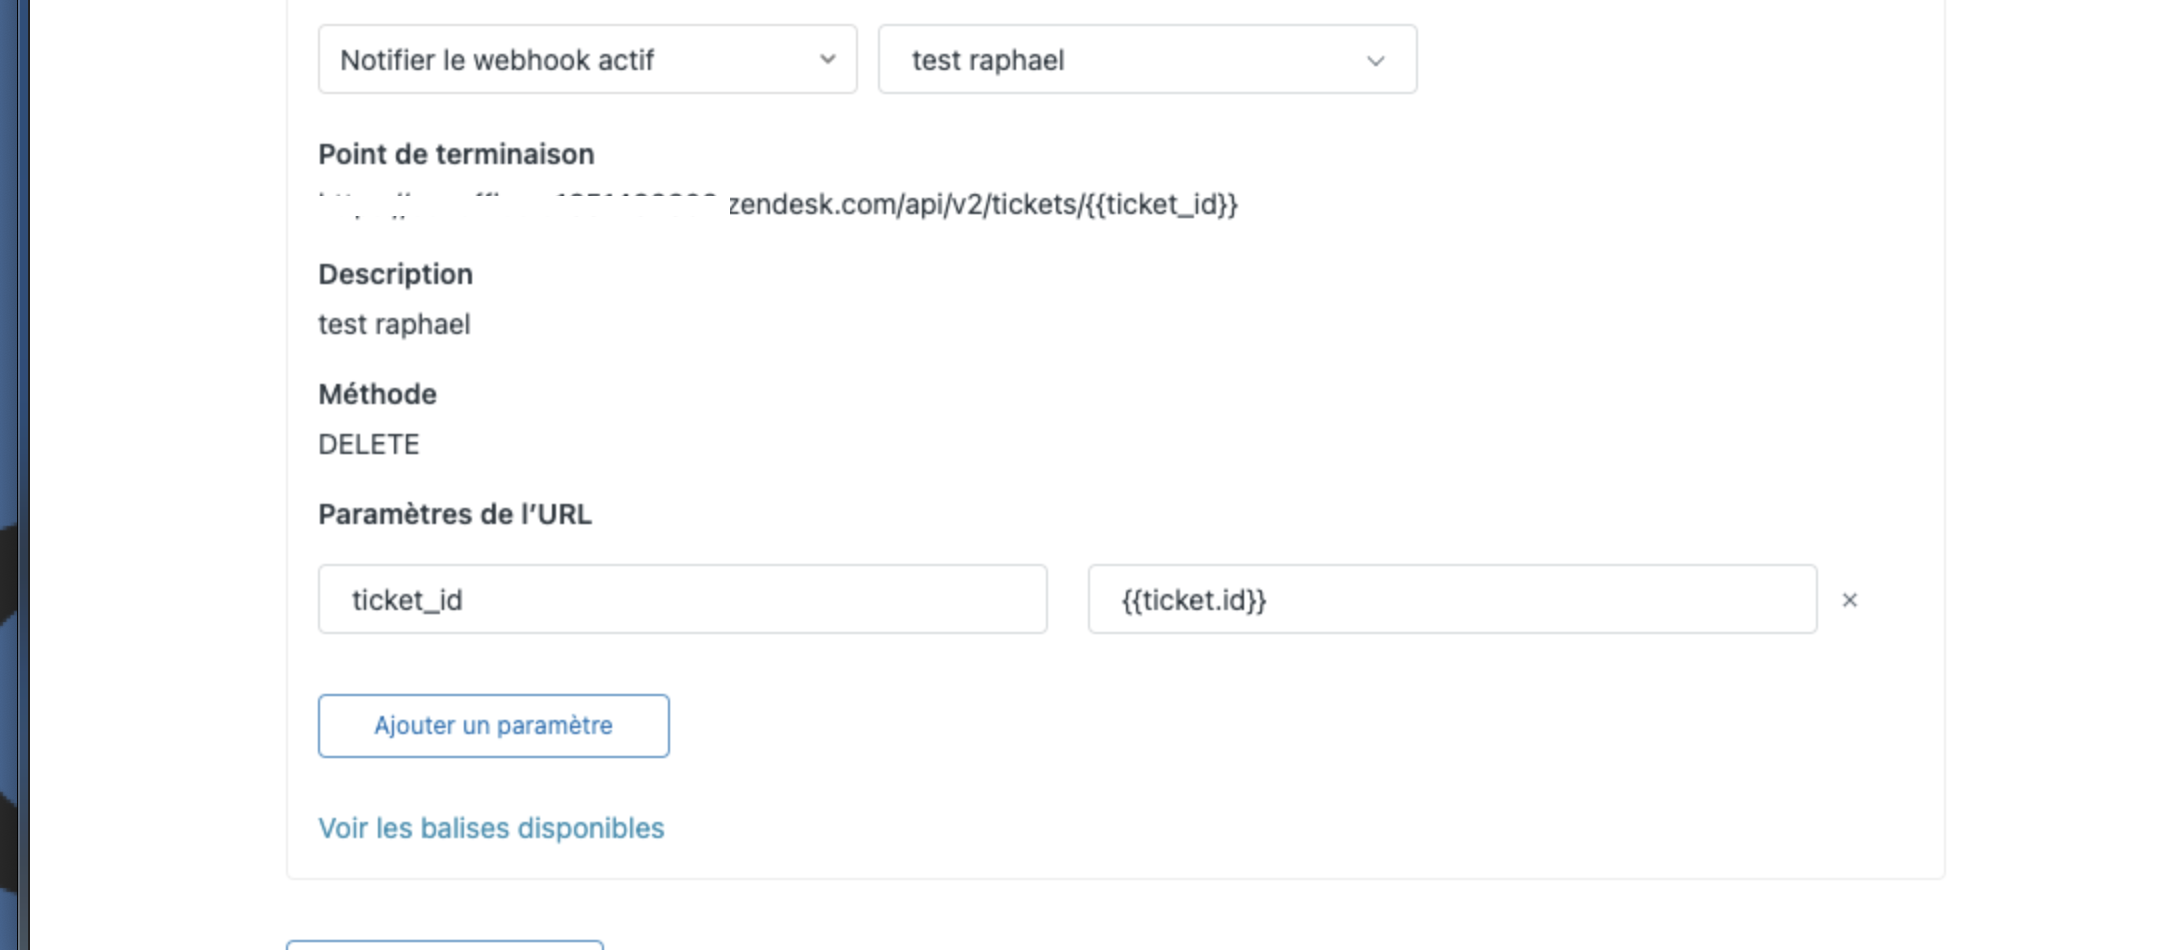
Task: Click the "test raphael" description text
Action: (394, 324)
